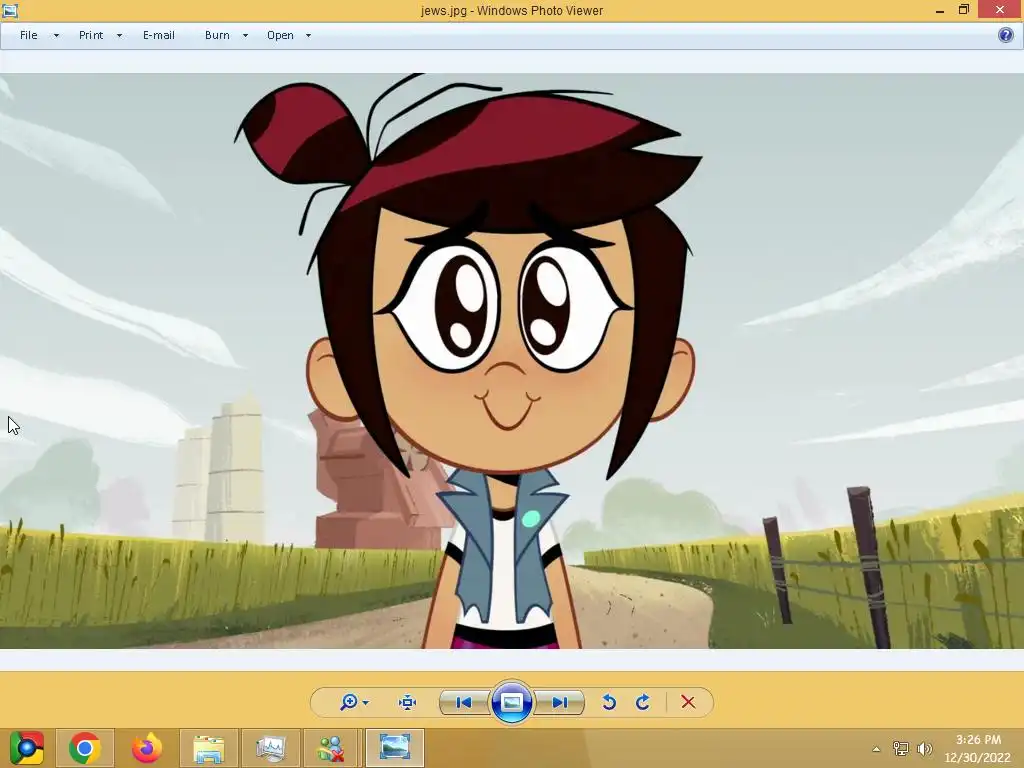This screenshot has width=1024, height=768.
Task: Select the Photo Viewer taskbar button
Action: (394, 748)
